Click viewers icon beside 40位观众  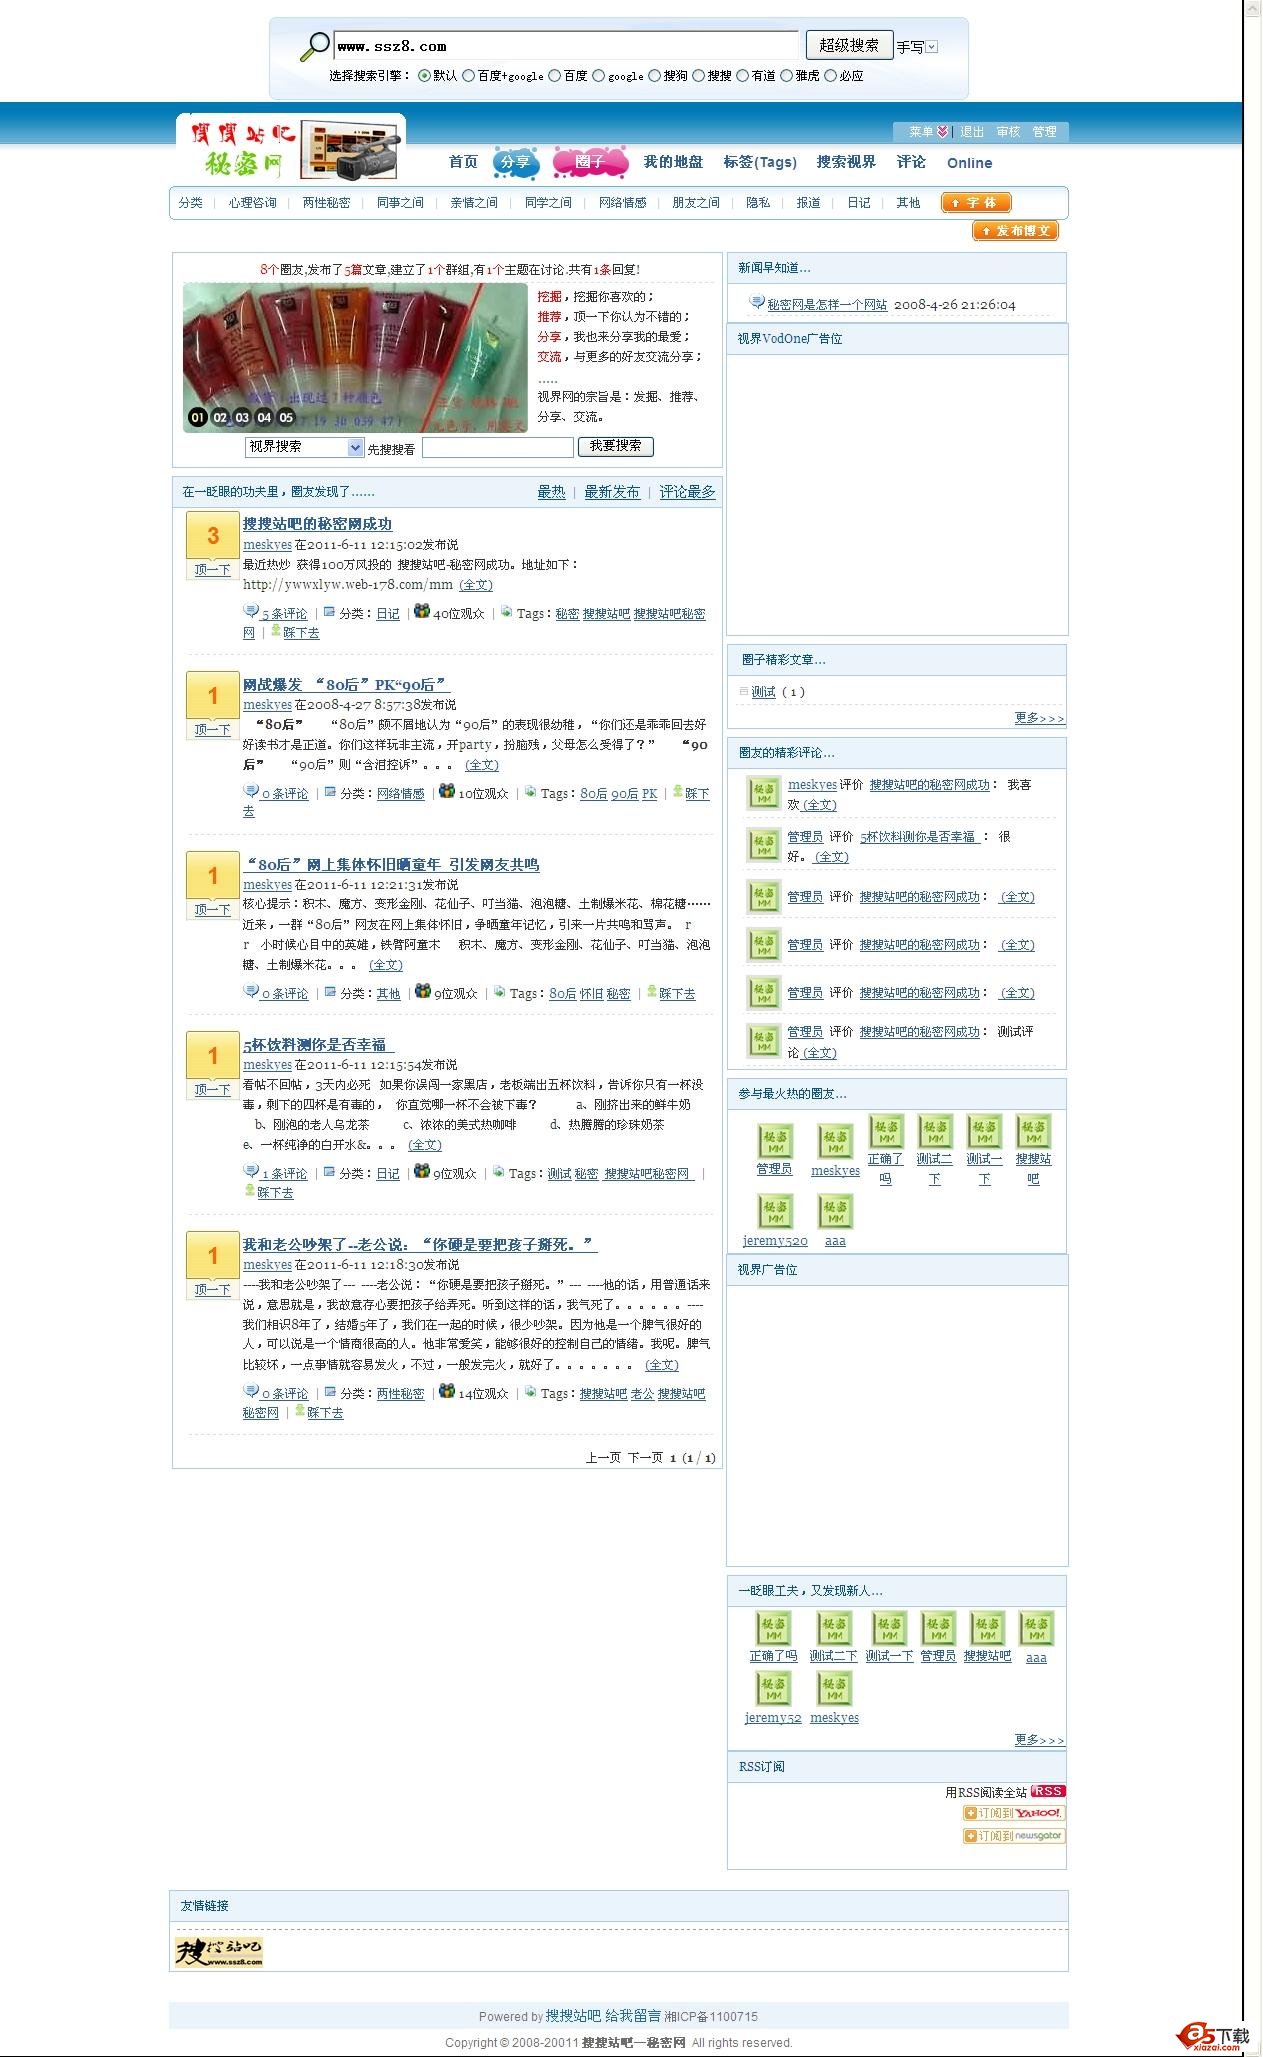click(422, 611)
